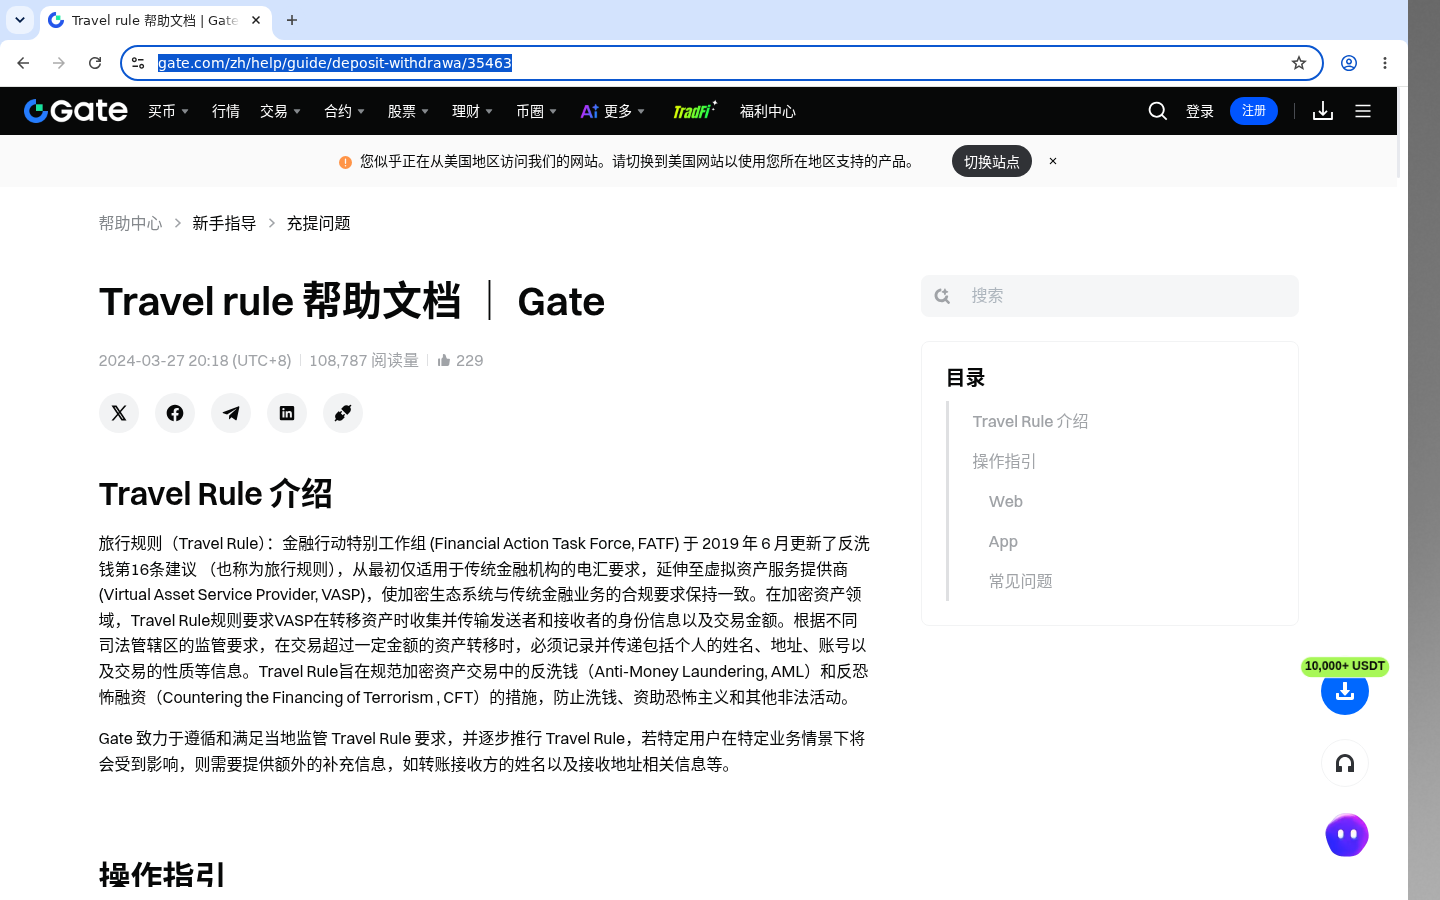This screenshot has height=900, width=1440.
Task: Copy article link with chain icon
Action: [x=343, y=413]
